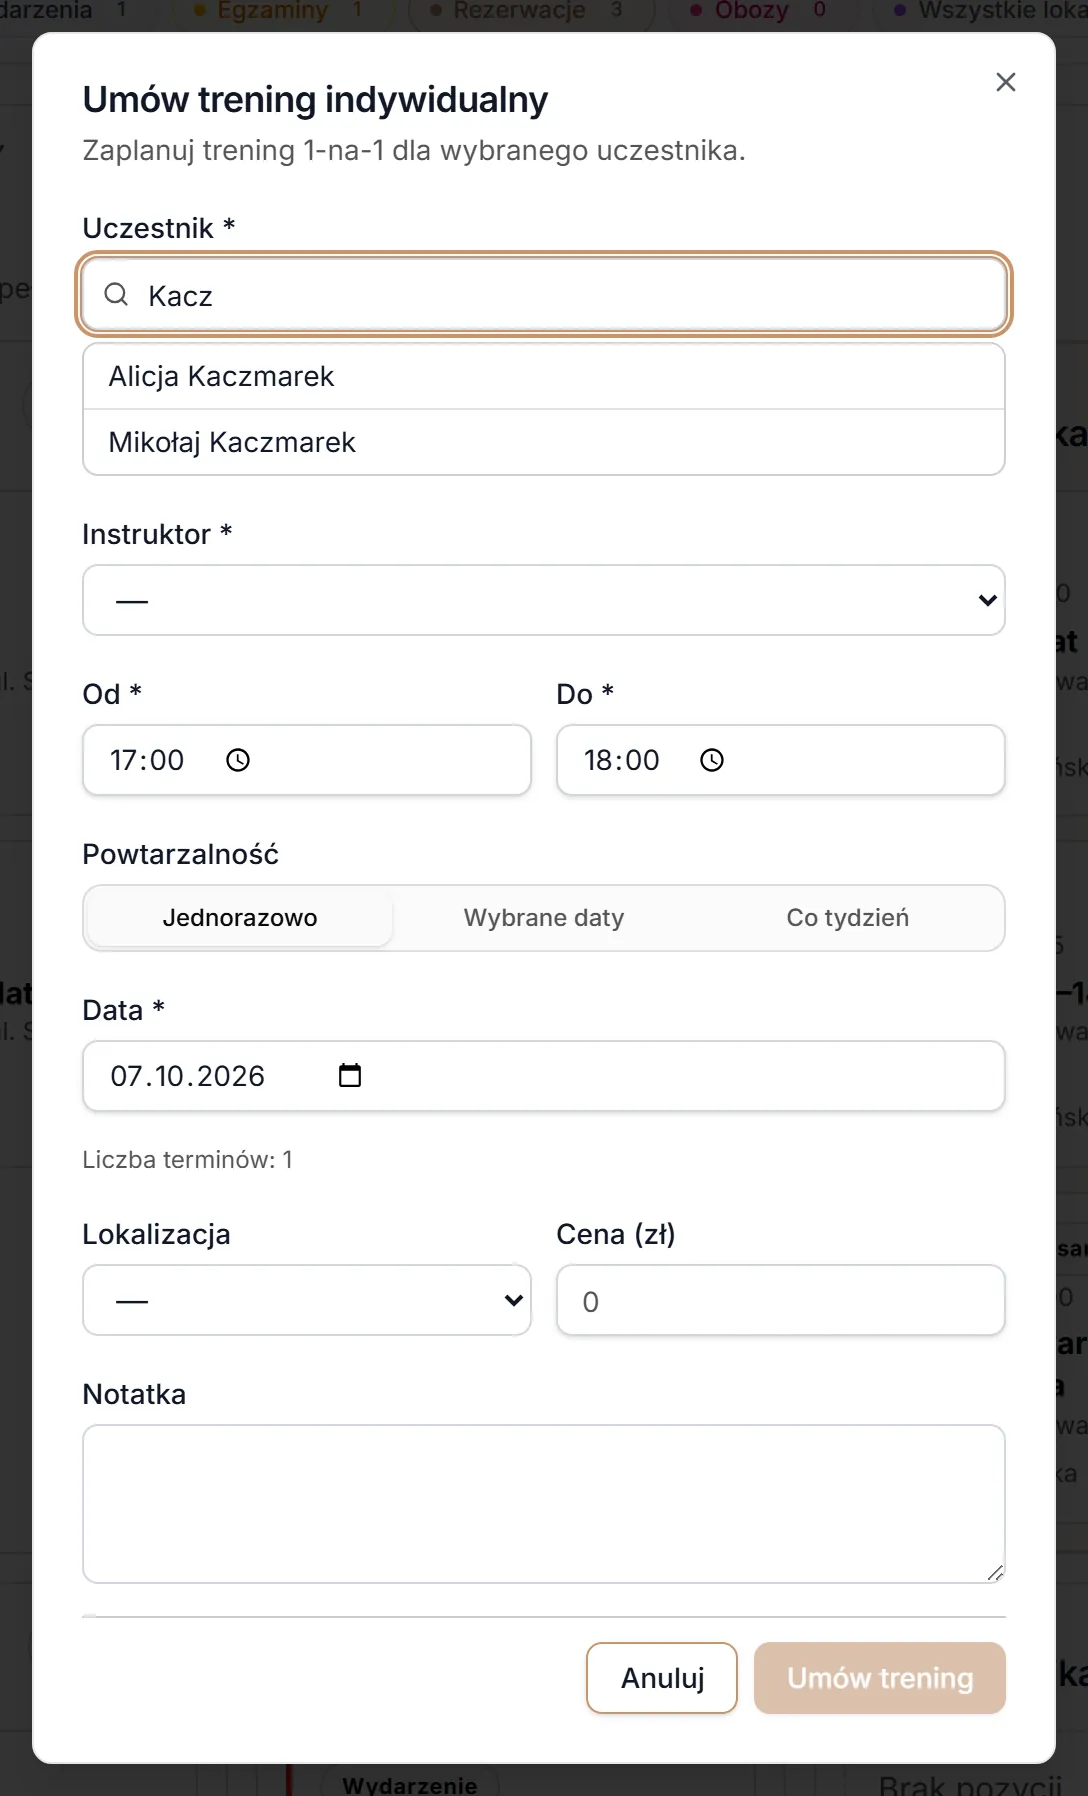This screenshot has width=1088, height=1796.
Task: Click the Liczba terminów: 1 text
Action: [188, 1160]
